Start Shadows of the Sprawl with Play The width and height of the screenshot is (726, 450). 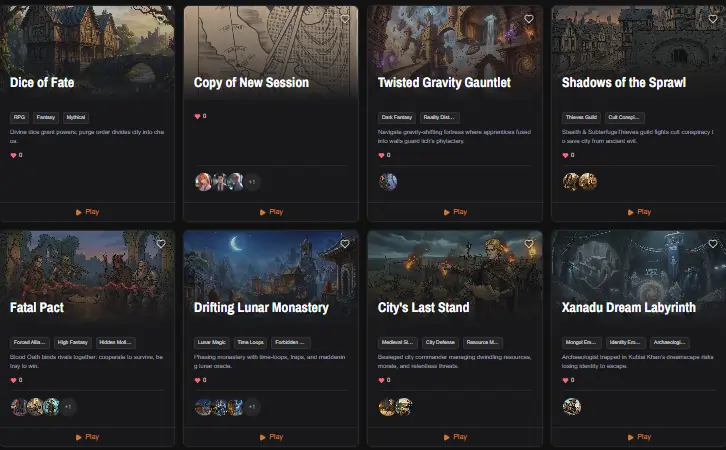point(639,212)
